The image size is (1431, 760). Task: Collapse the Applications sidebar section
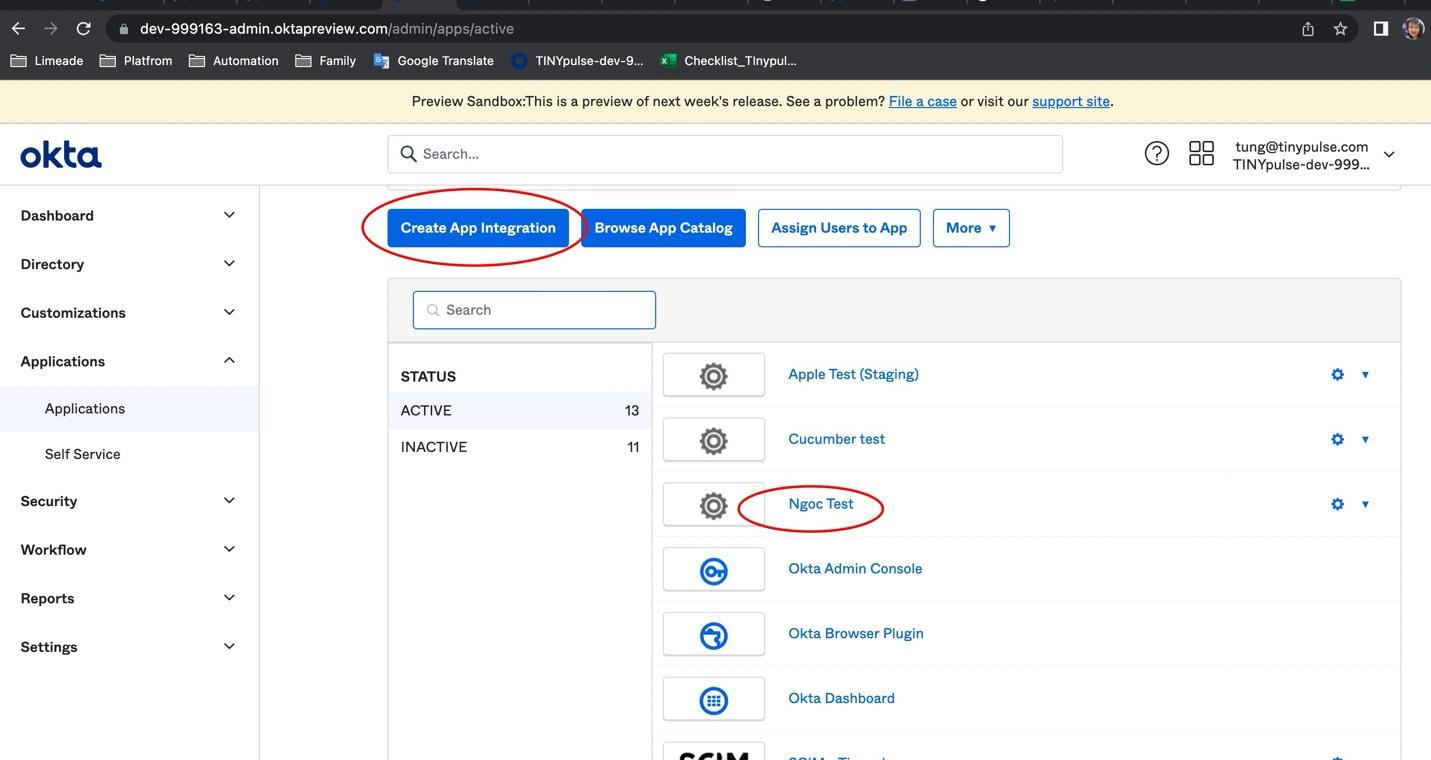click(x=229, y=361)
